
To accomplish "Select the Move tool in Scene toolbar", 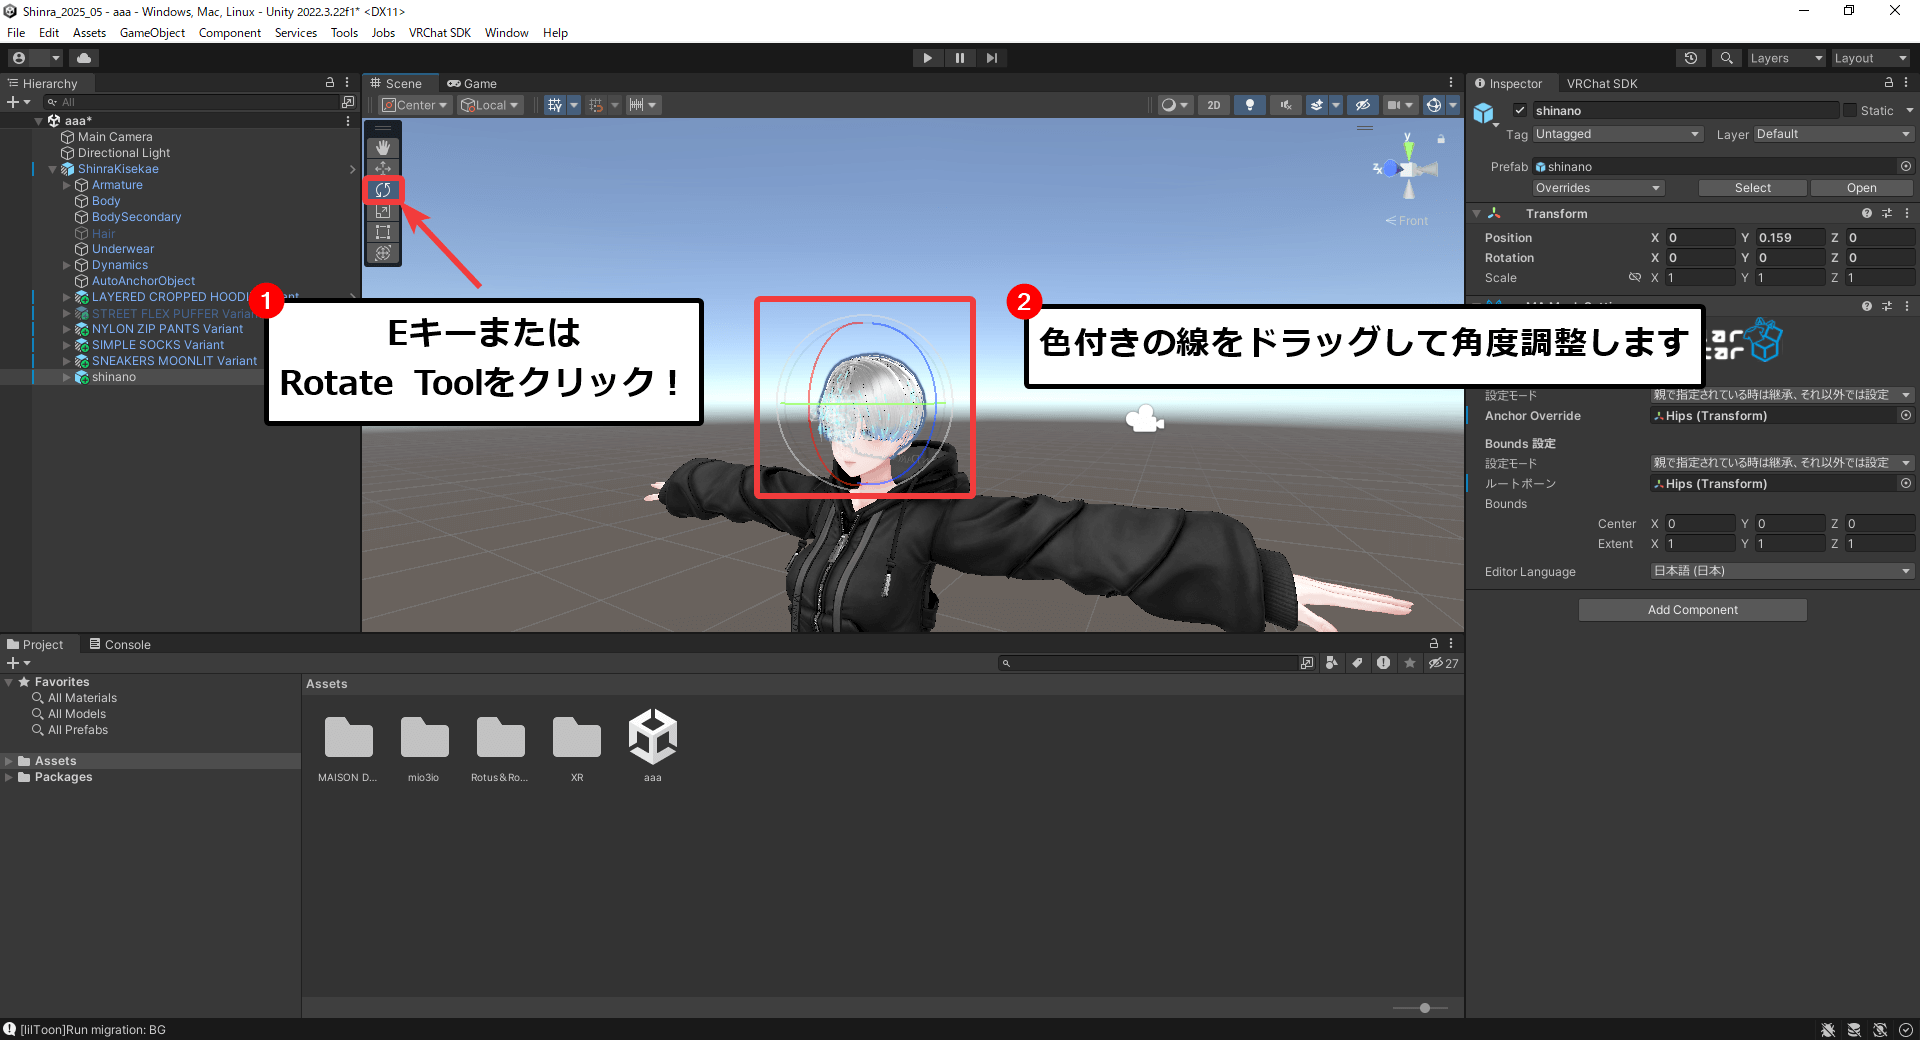I will click(382, 169).
